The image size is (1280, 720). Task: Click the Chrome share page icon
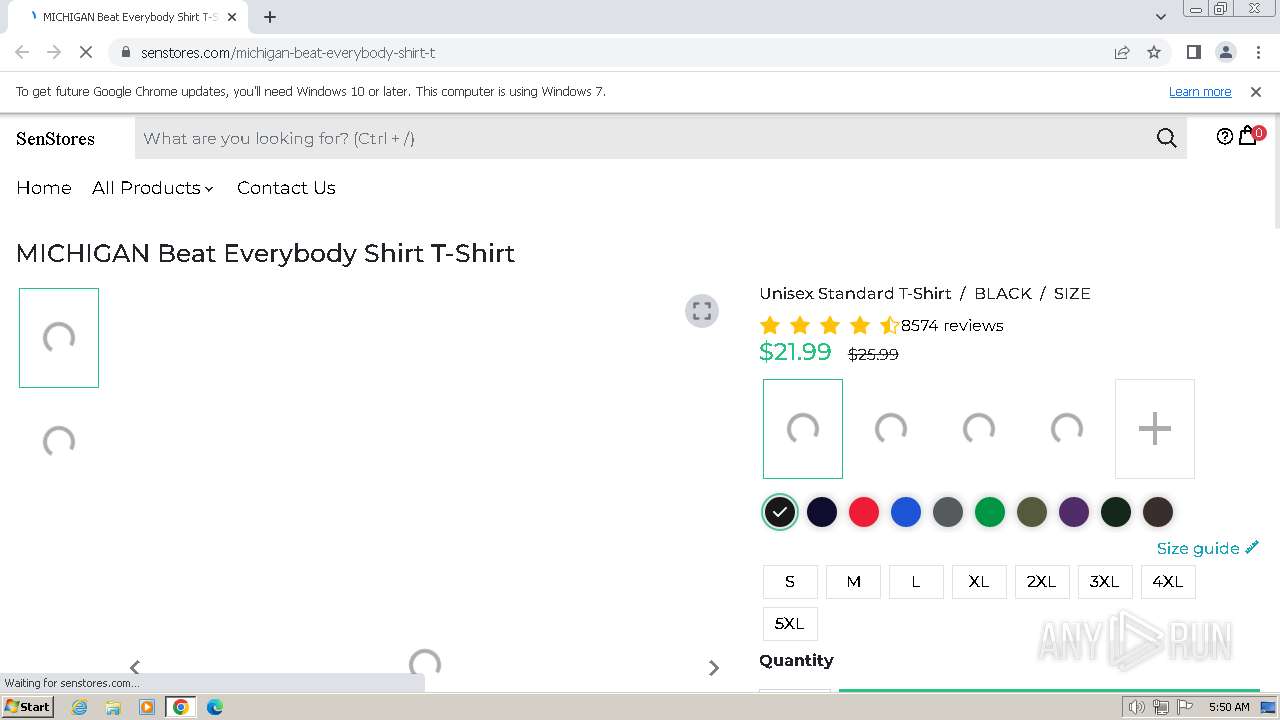[x=1122, y=52]
